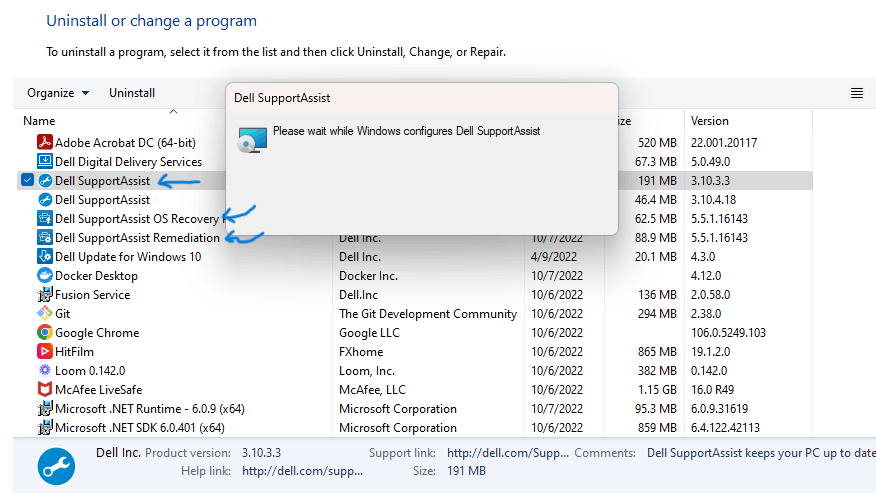Click Dell SupportAssist Remediation icon
This screenshot has height=493, width=876.
click(x=45, y=238)
